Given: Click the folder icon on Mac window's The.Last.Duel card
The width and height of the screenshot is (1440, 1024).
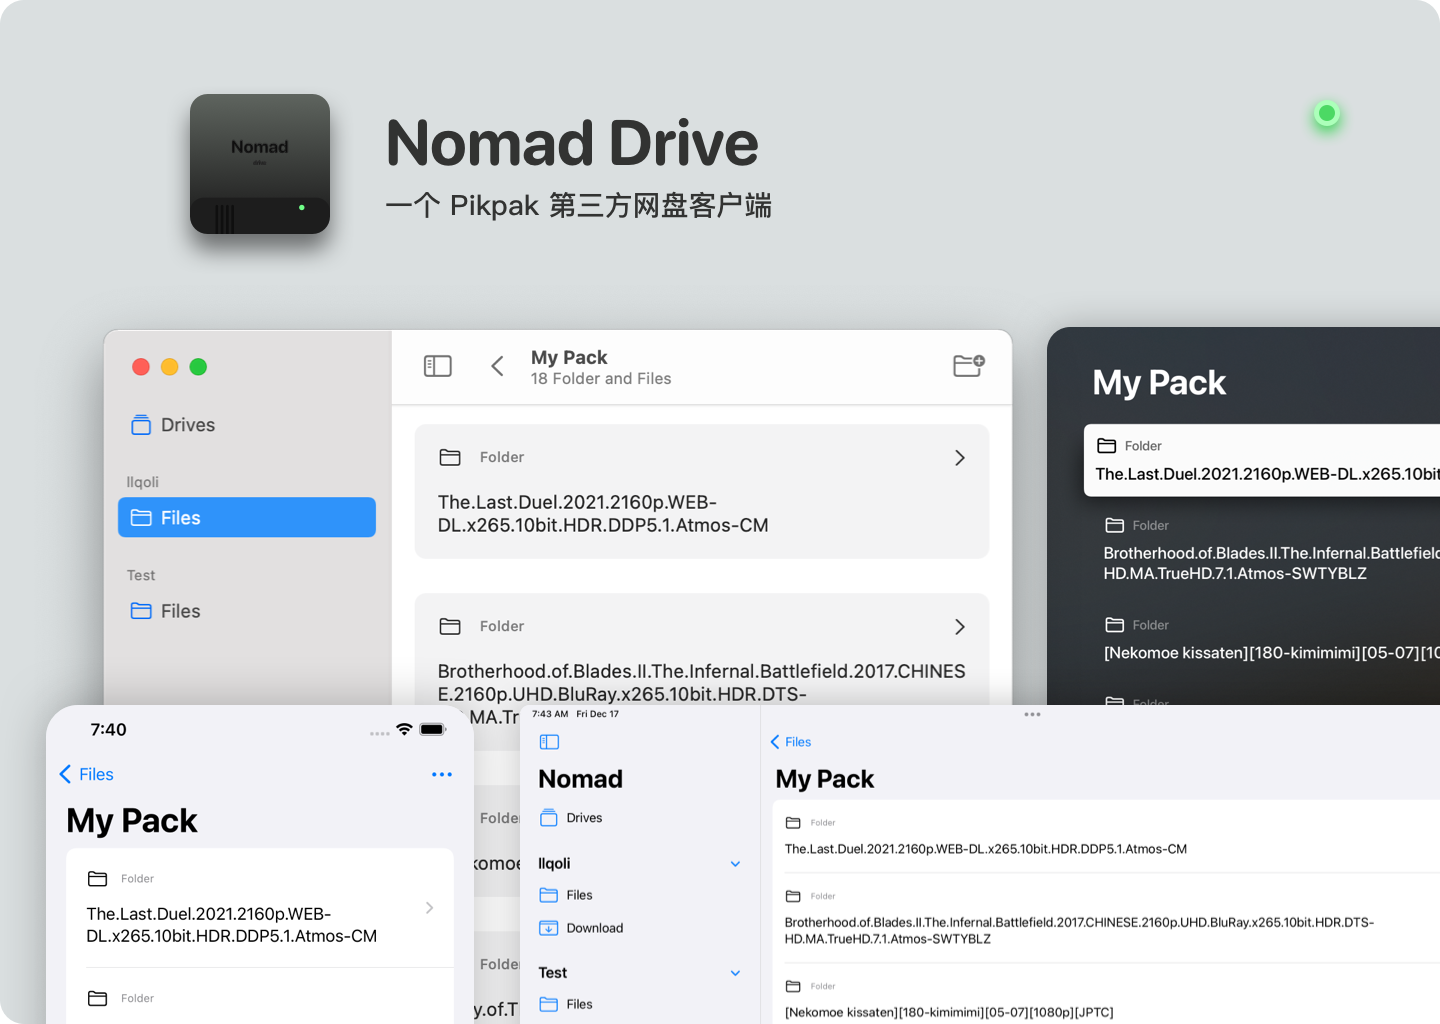Looking at the screenshot, I should tap(450, 457).
